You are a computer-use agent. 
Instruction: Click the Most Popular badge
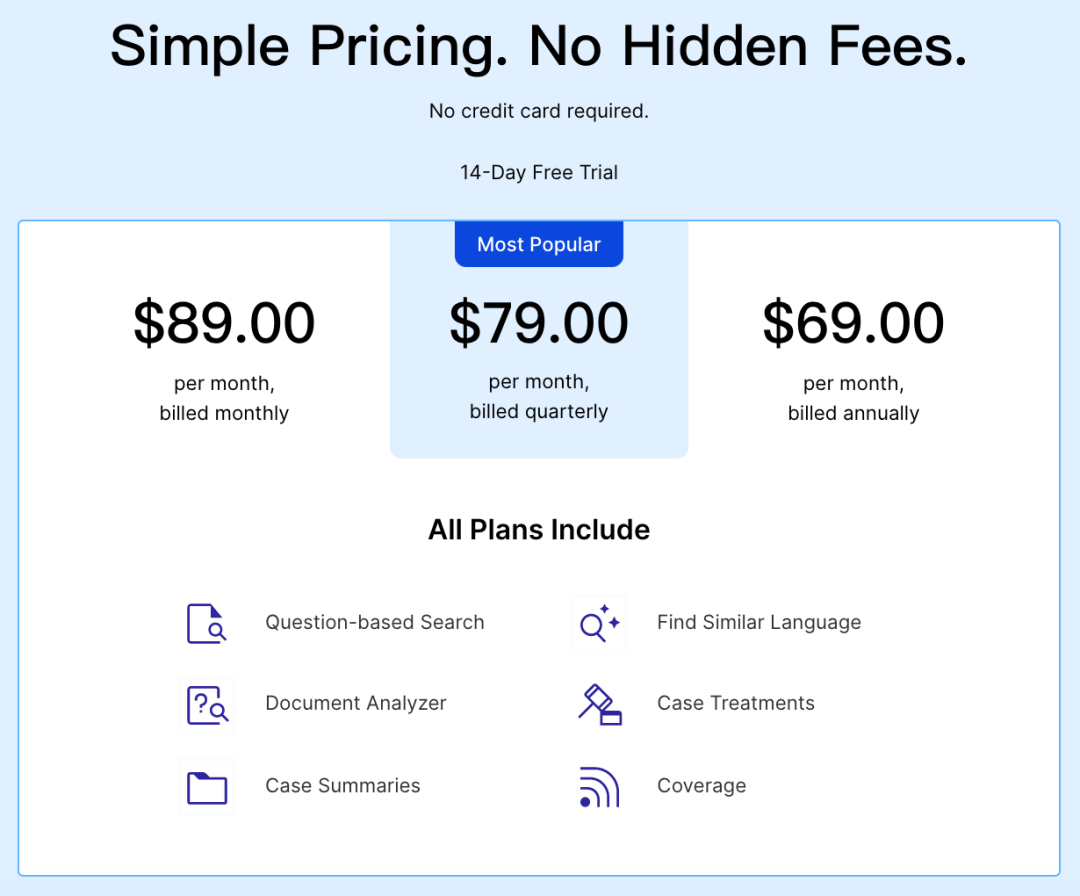pos(539,245)
